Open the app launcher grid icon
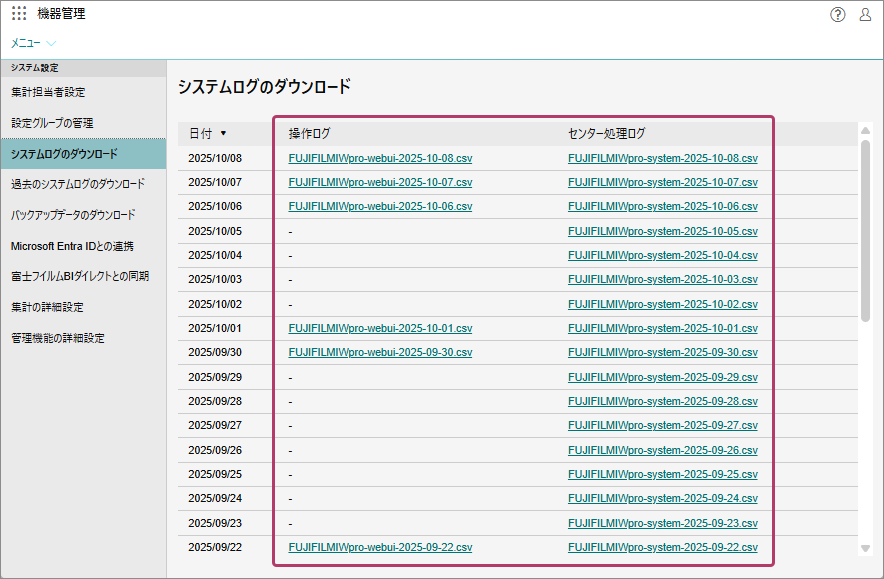The width and height of the screenshot is (884, 579). point(19,14)
